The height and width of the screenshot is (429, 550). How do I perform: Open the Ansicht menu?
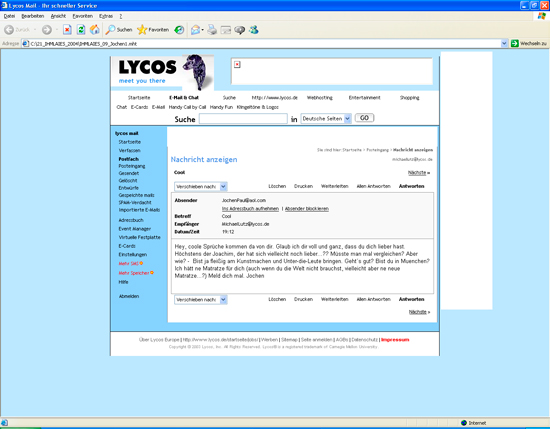pos(58,16)
